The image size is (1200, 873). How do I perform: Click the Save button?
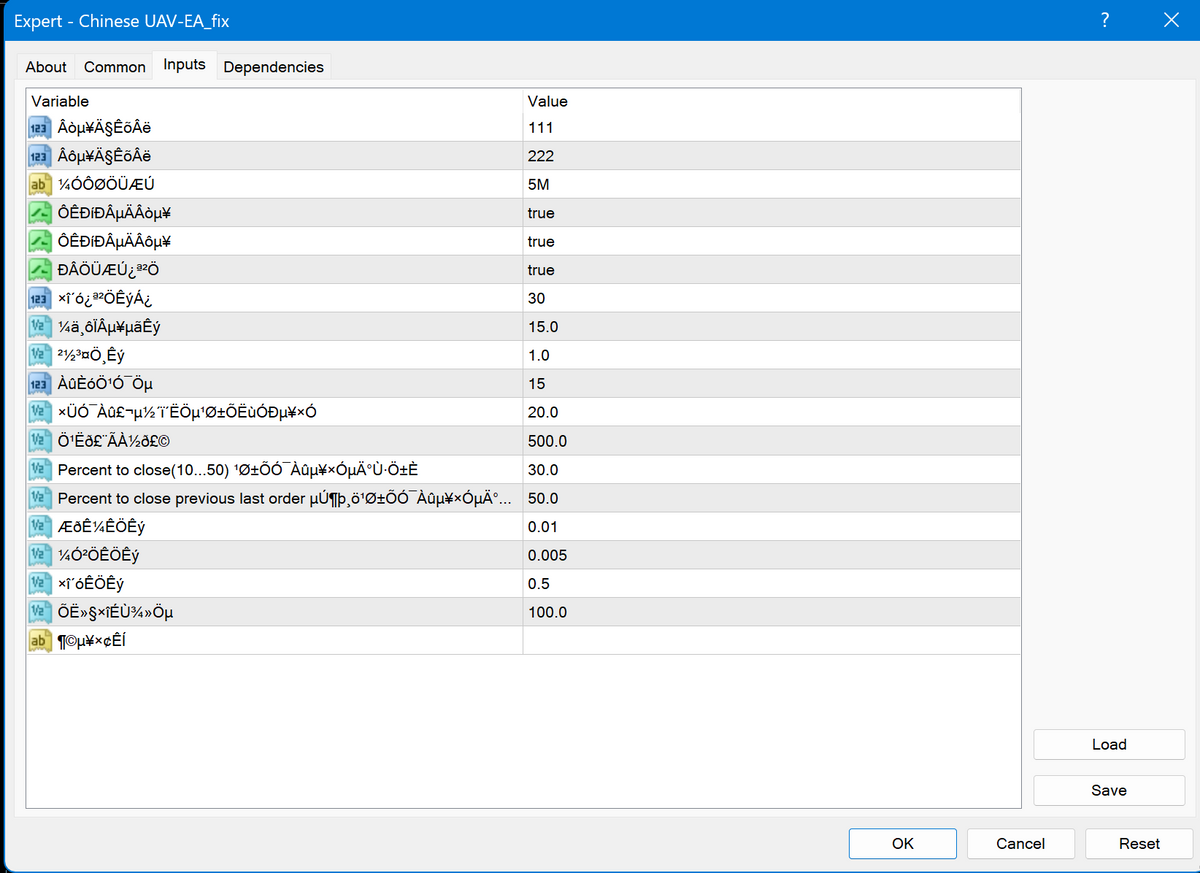tap(1109, 790)
